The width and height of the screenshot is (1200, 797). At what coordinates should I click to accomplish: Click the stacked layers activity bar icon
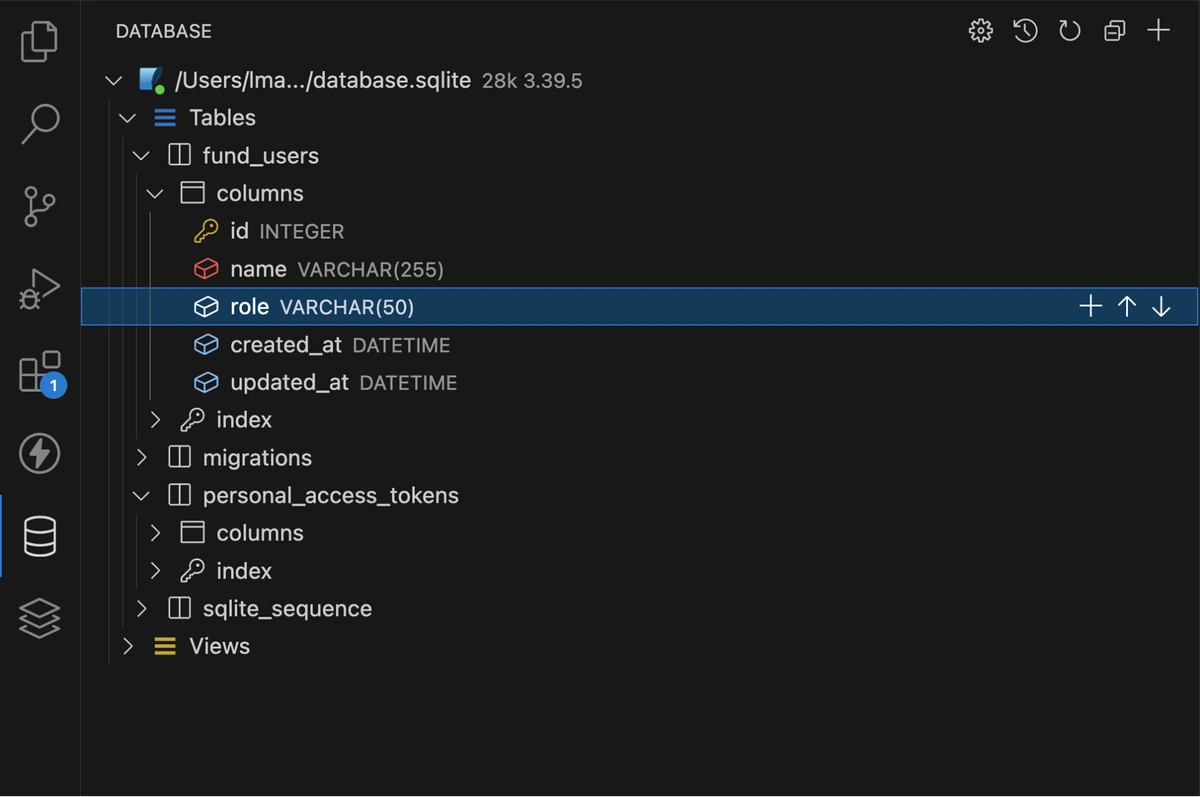[x=40, y=619]
